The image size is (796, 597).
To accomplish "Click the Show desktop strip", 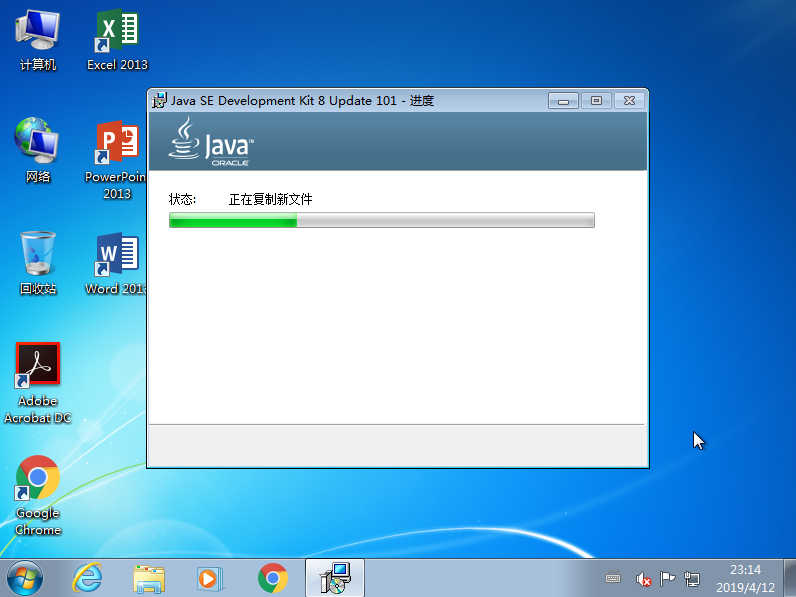I will tap(790, 578).
